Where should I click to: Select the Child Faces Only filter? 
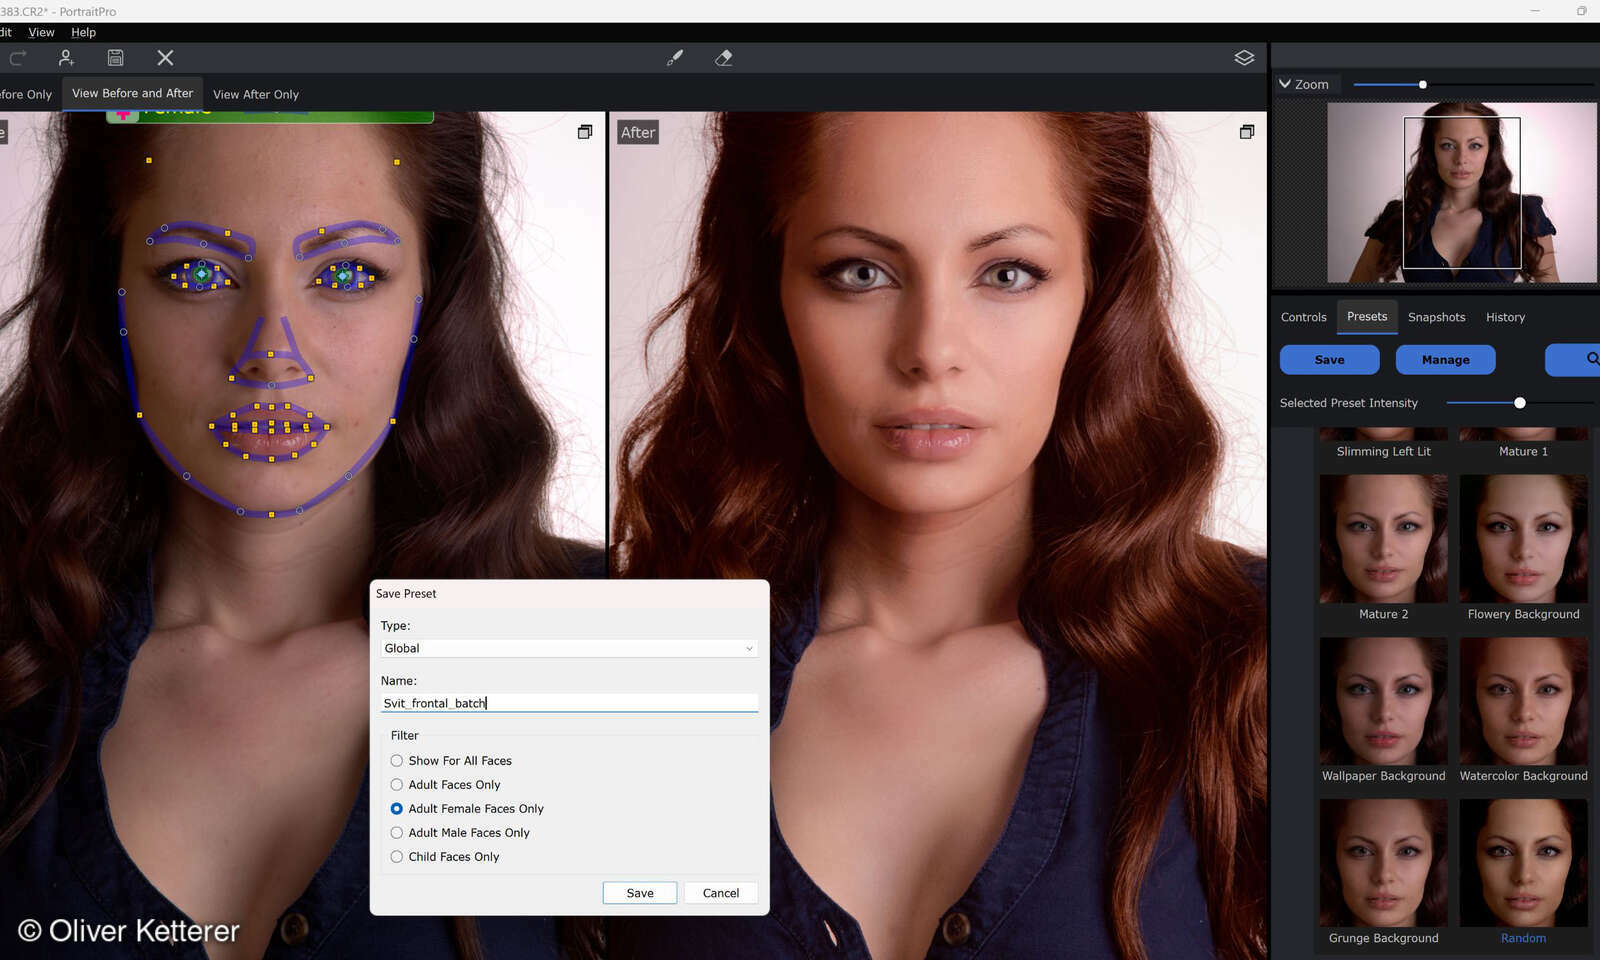point(397,856)
